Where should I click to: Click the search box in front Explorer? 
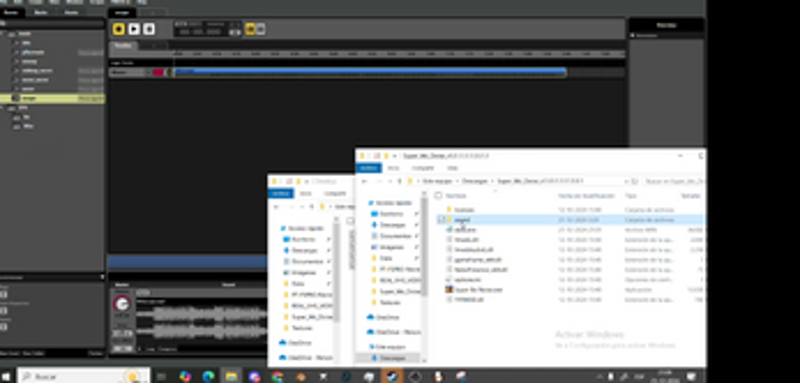(x=673, y=181)
